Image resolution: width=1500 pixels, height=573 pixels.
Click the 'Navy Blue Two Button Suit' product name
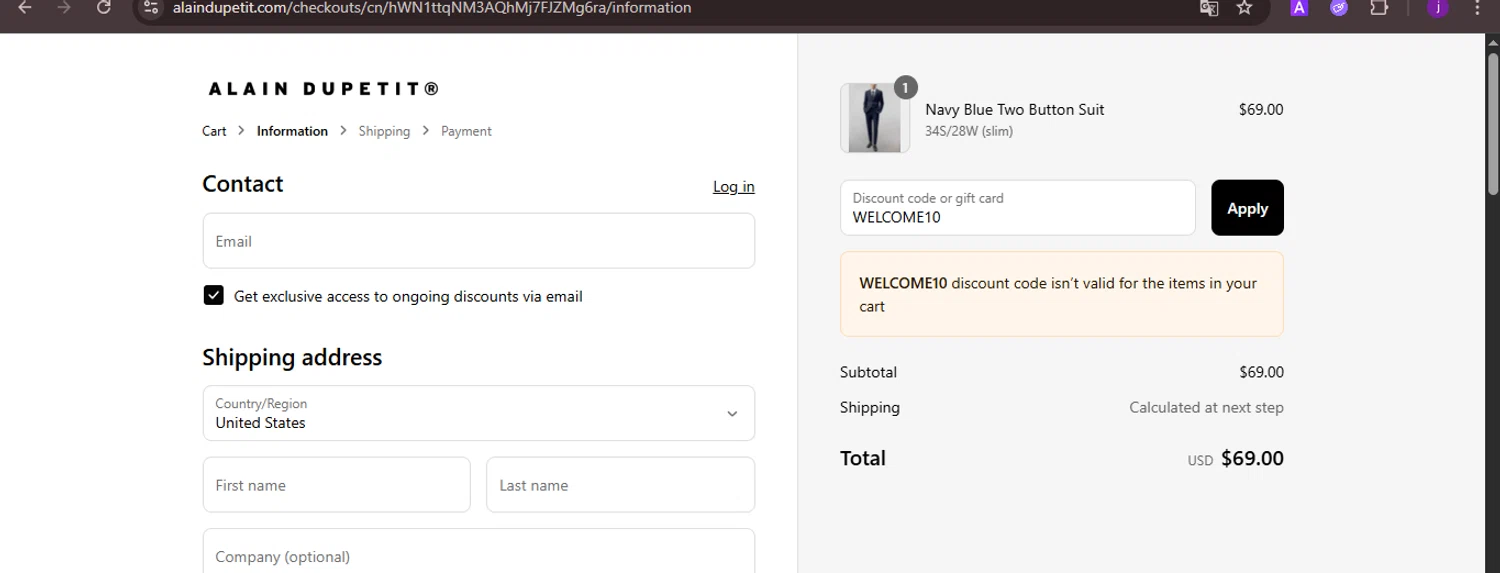point(1015,110)
